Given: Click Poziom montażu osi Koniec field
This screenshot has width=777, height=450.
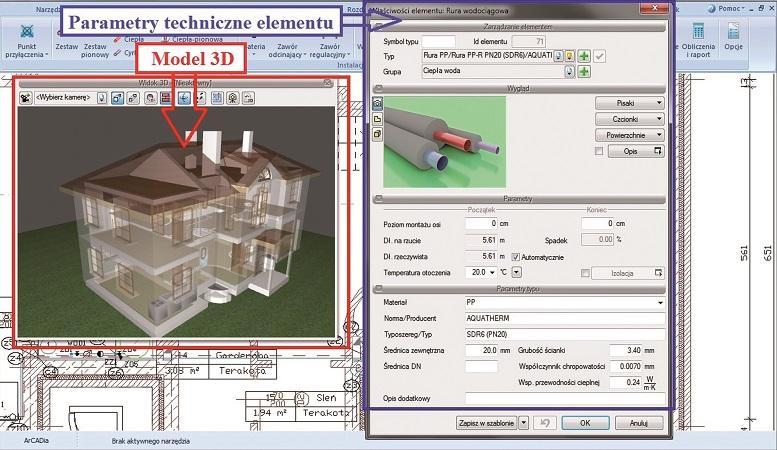Looking at the screenshot, I should [598, 224].
